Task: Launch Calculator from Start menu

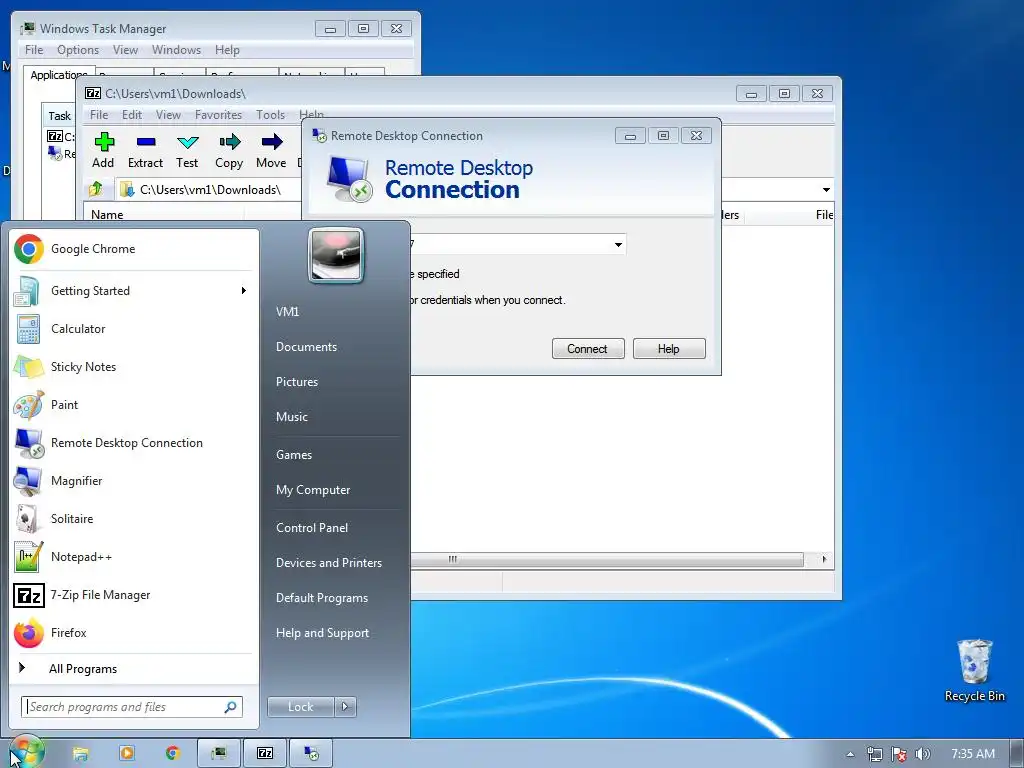Action: click(133, 328)
